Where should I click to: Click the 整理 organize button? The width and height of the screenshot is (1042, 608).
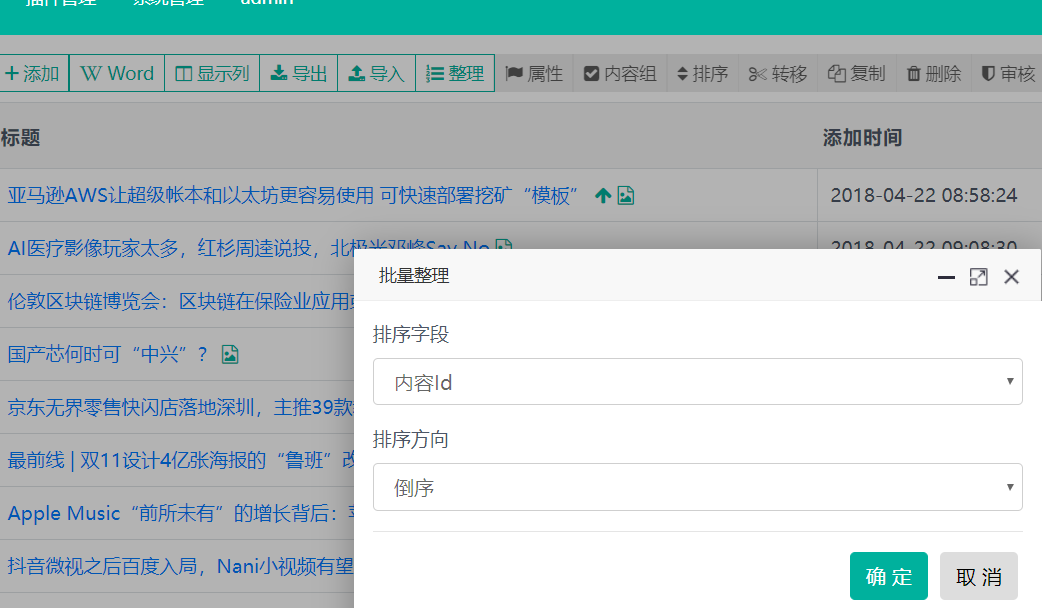[455, 73]
